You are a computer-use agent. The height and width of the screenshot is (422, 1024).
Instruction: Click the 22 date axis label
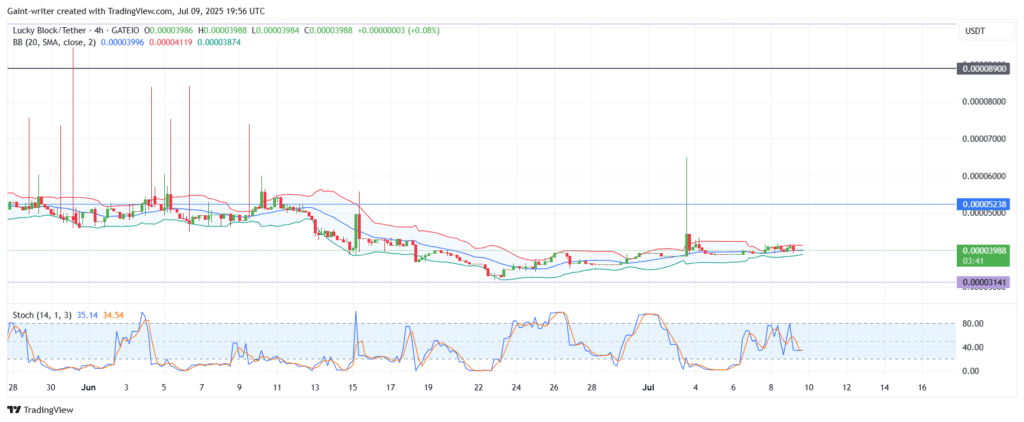pos(478,387)
